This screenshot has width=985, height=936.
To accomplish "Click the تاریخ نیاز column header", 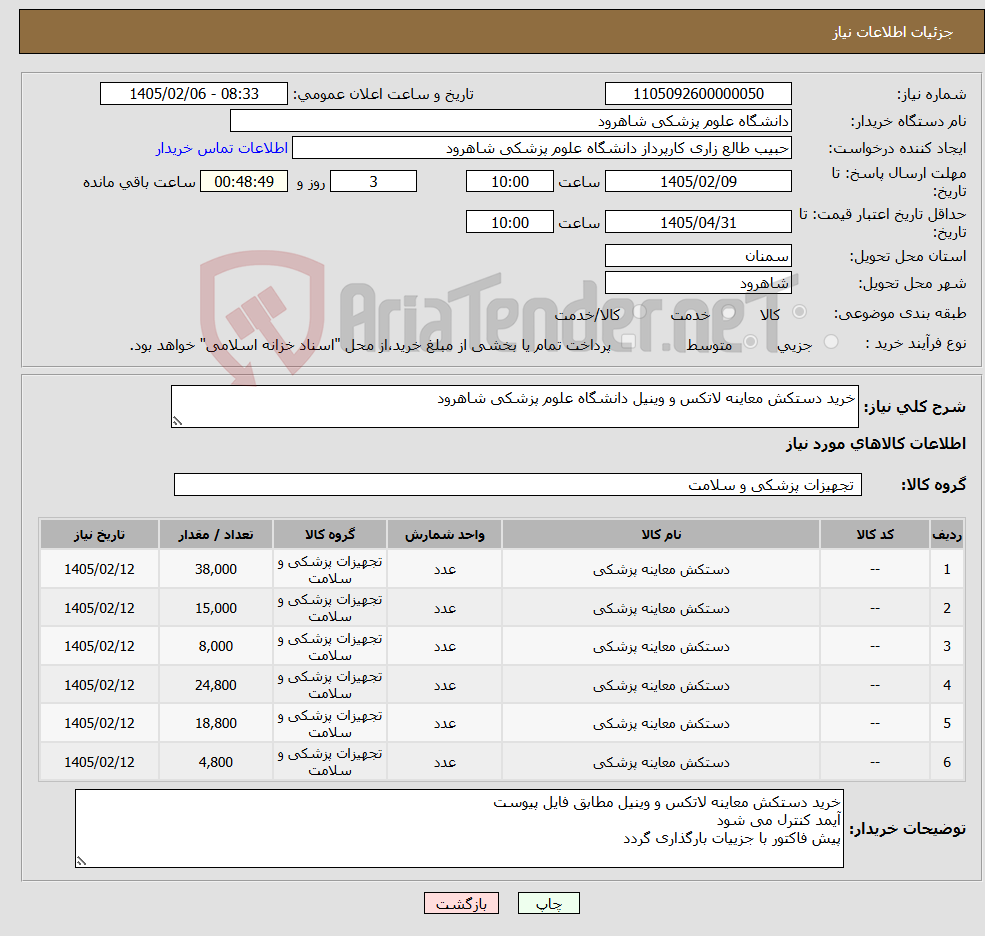I will [99, 535].
